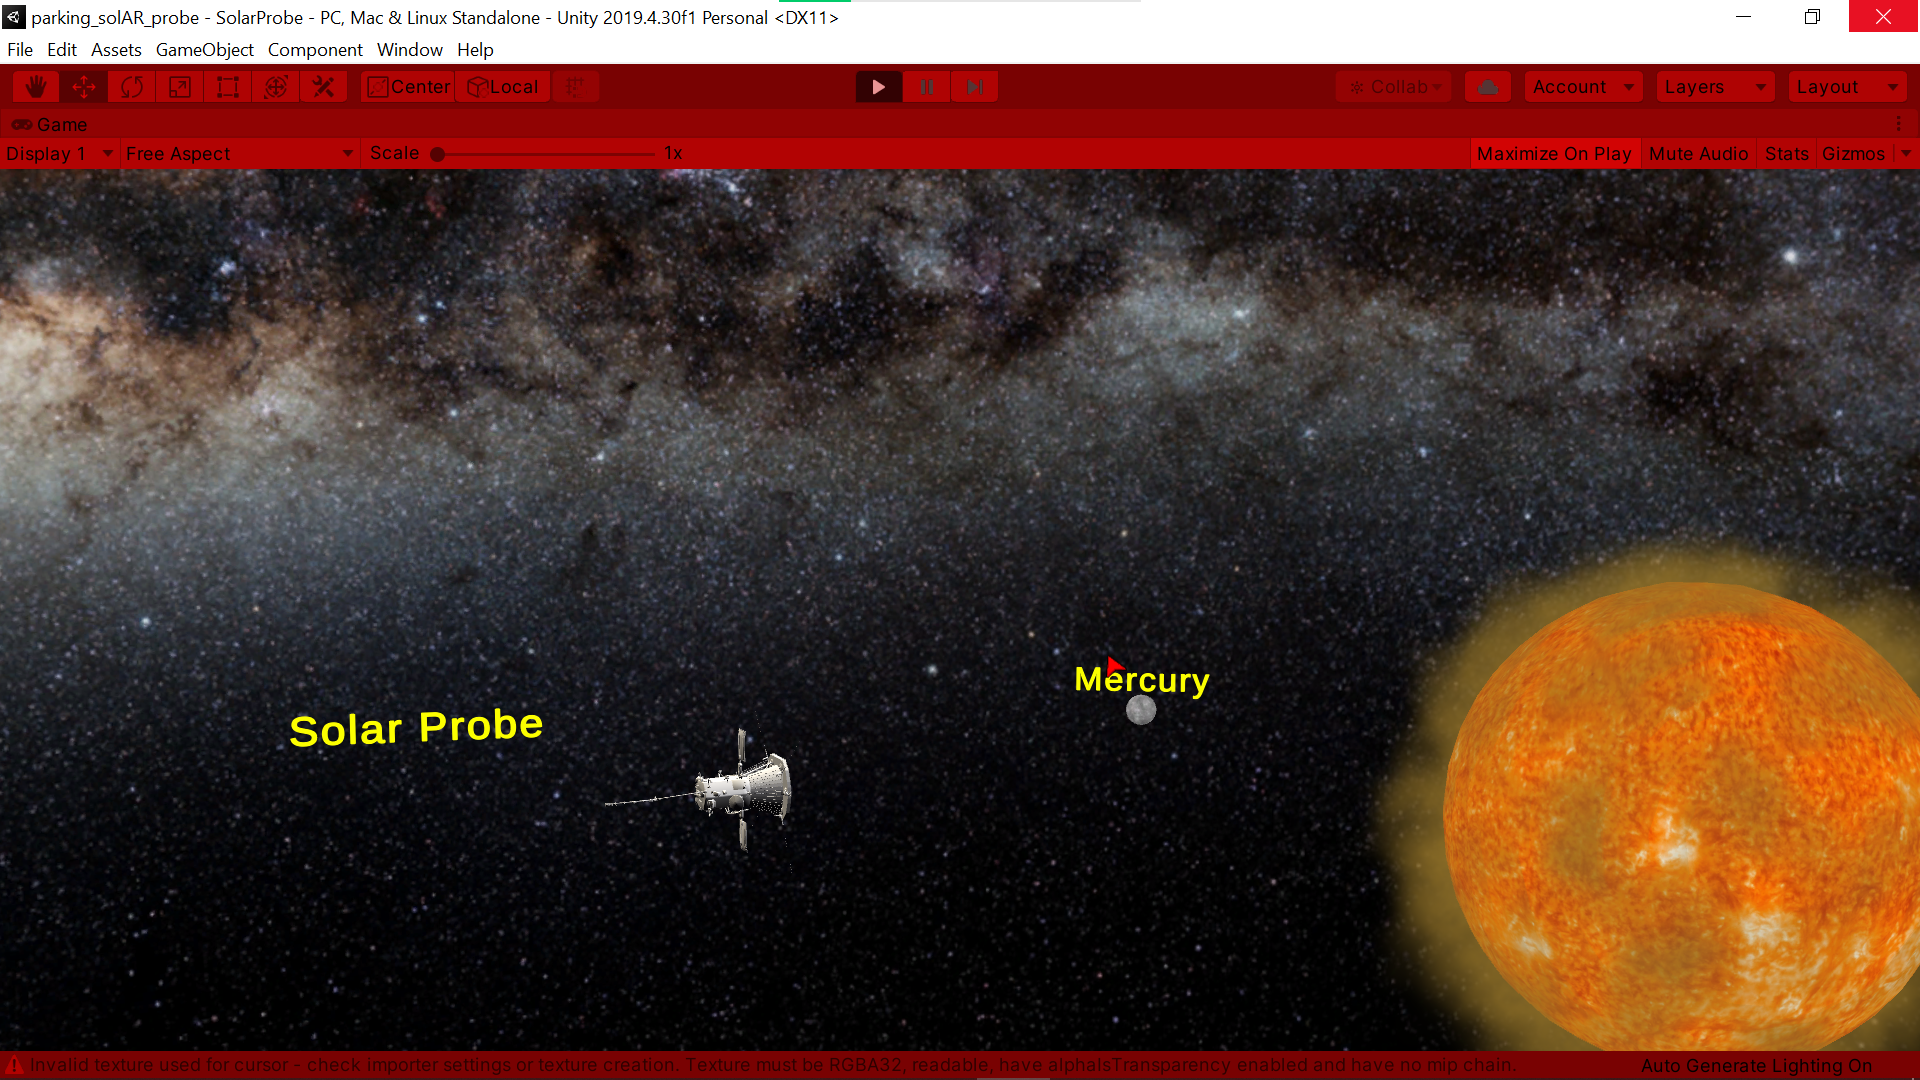Image resolution: width=1920 pixels, height=1080 pixels.
Task: Click the error warning icon in status bar
Action: pos(14,1065)
